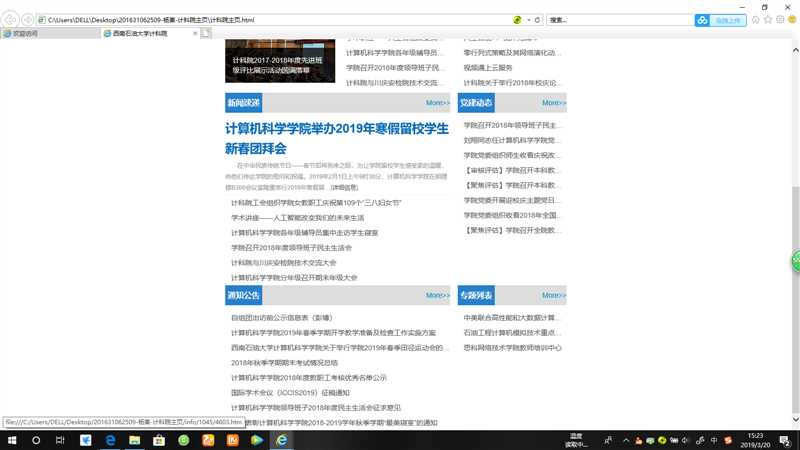The image size is (800, 450).
Task: Open 刘明同志任计算机科学学院 item
Action: point(512,140)
